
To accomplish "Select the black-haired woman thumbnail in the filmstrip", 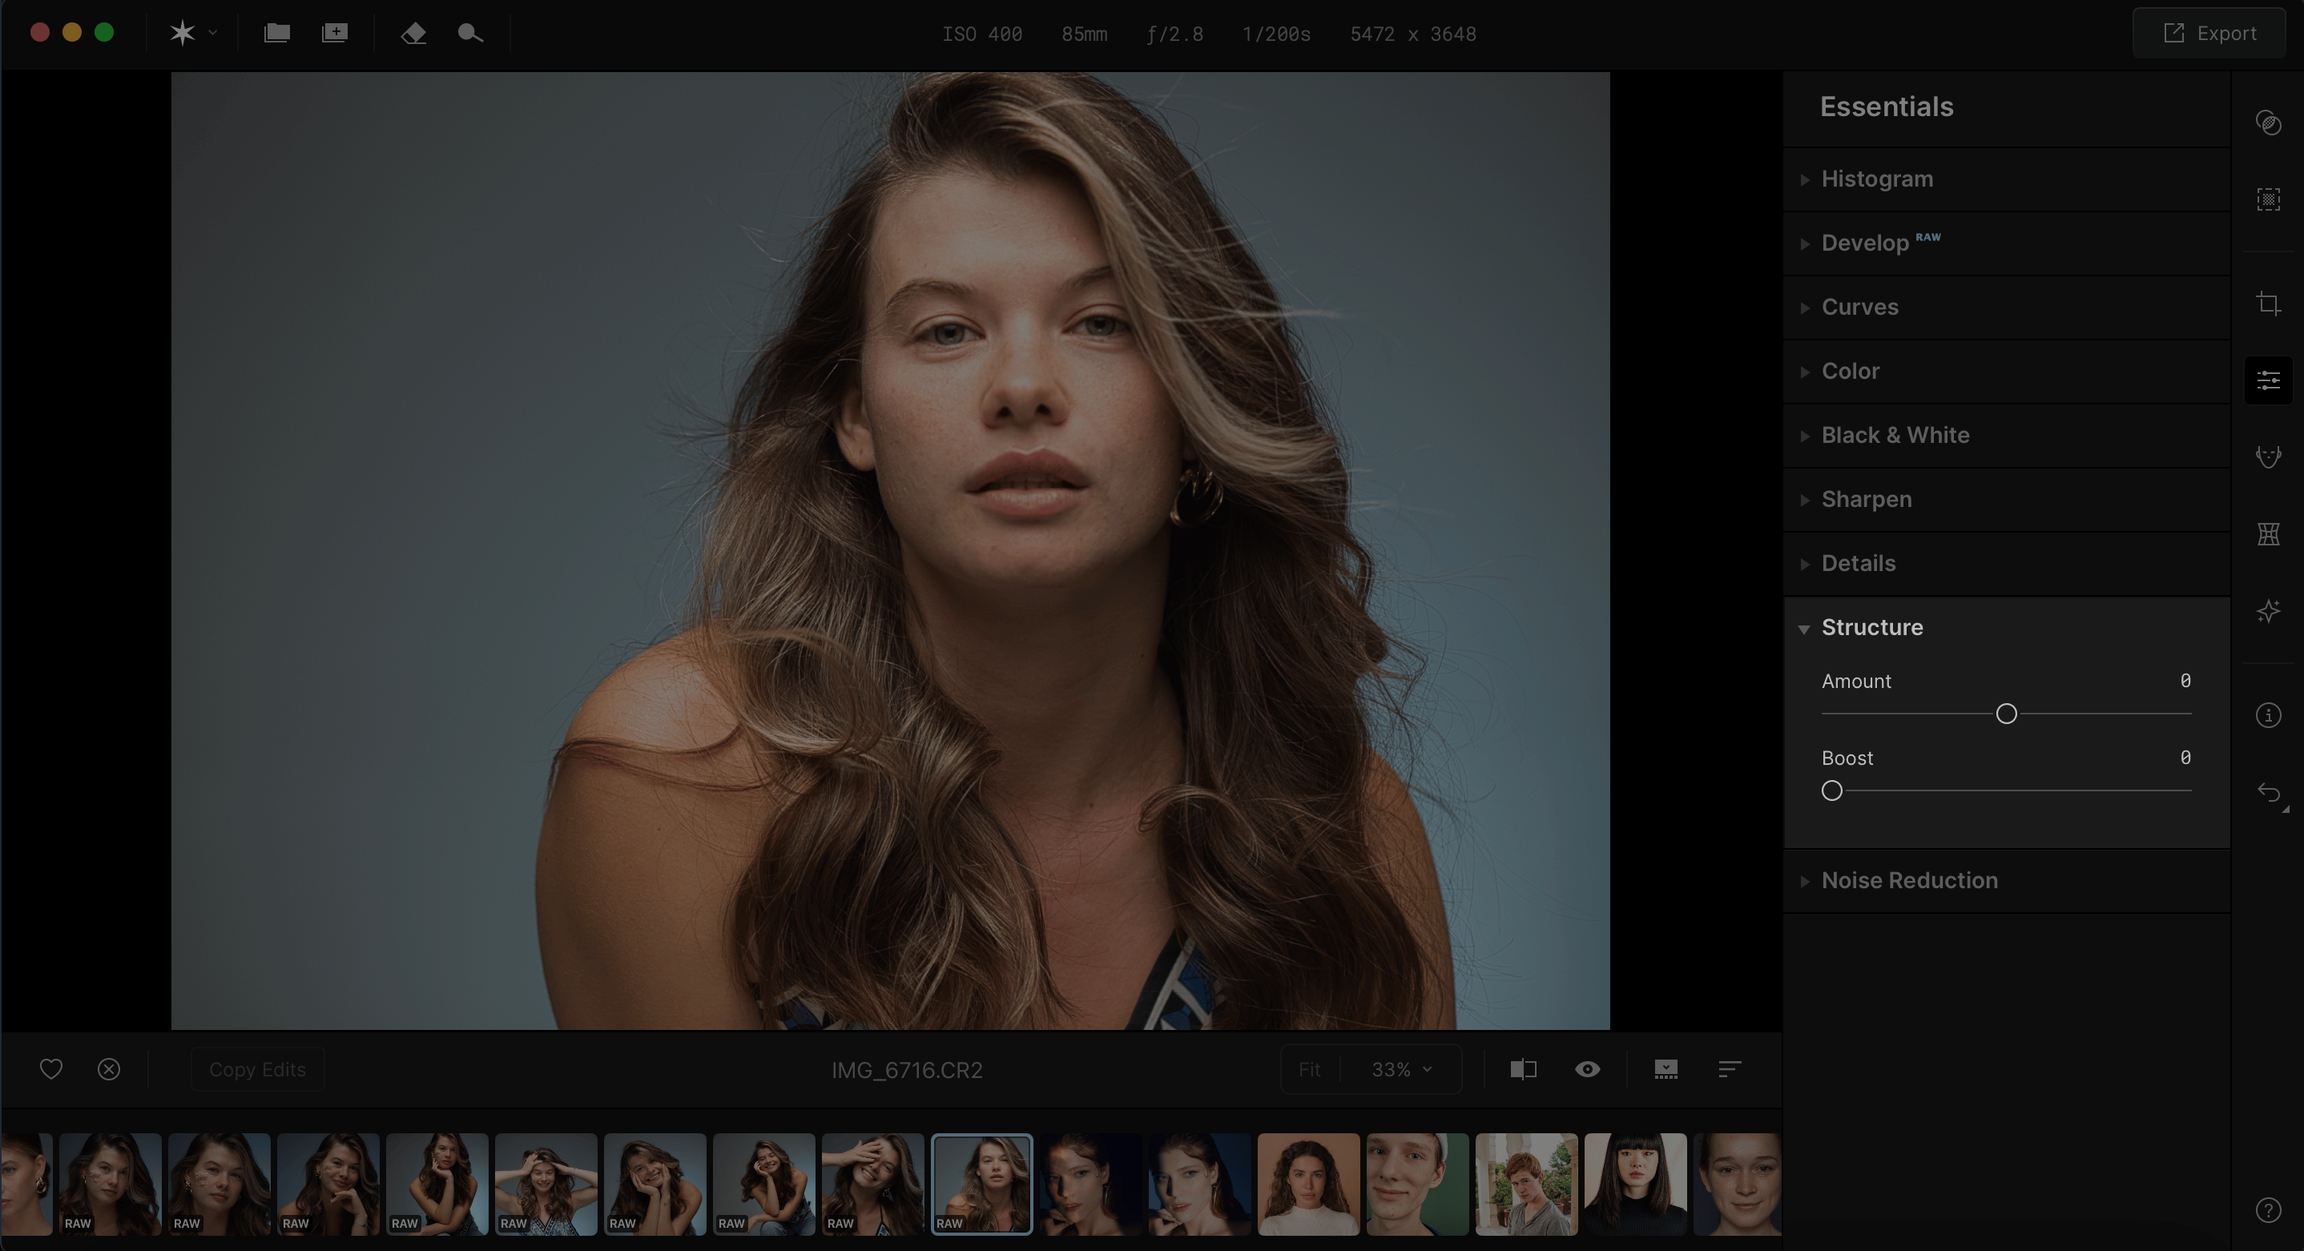I will pyautogui.click(x=1635, y=1184).
